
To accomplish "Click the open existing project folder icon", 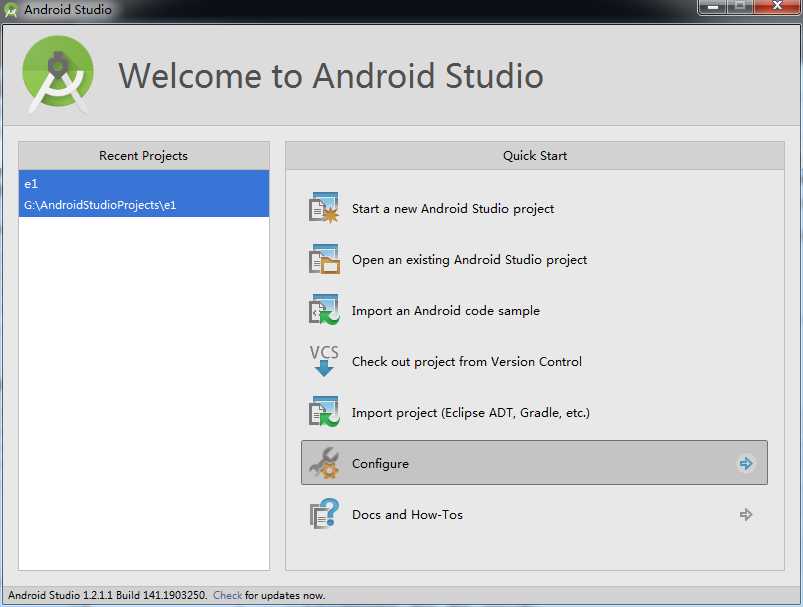I will click(324, 259).
